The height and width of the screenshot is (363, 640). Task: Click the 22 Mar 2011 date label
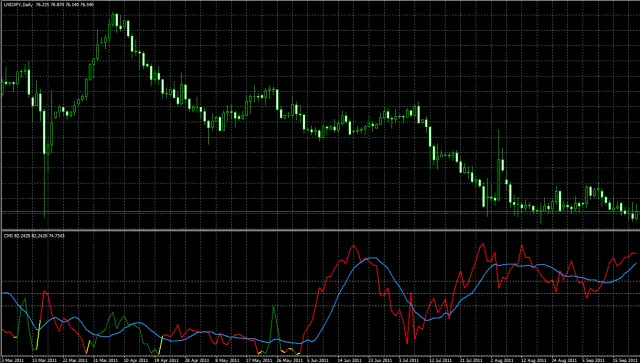coord(75,360)
